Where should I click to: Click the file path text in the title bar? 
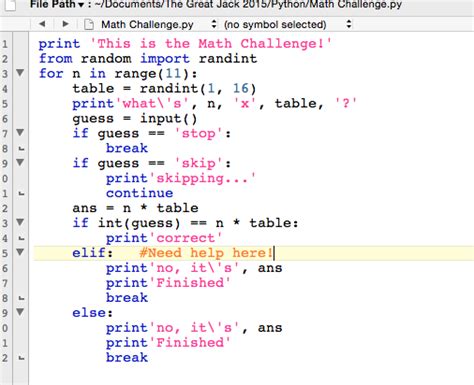[x=248, y=5]
